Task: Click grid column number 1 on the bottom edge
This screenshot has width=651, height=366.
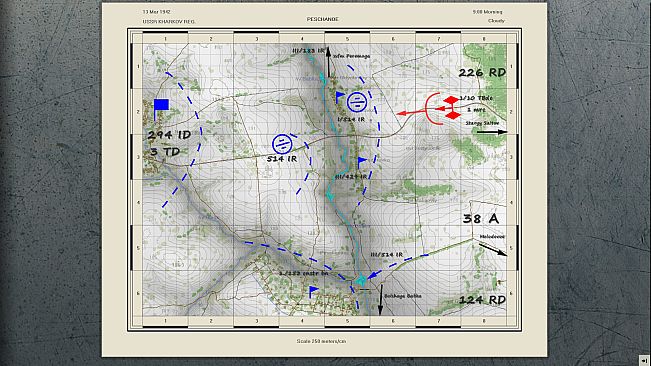Action: 165,321
